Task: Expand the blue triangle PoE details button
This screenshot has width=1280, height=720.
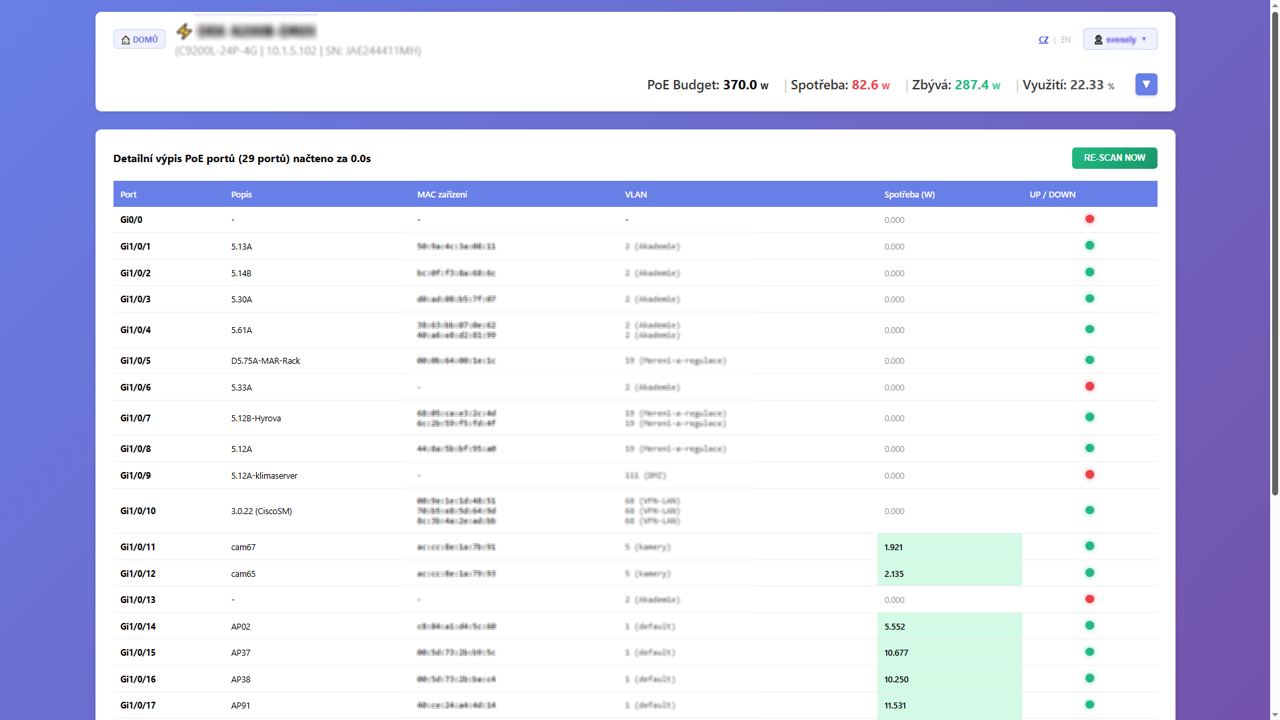Action: 1146,85
